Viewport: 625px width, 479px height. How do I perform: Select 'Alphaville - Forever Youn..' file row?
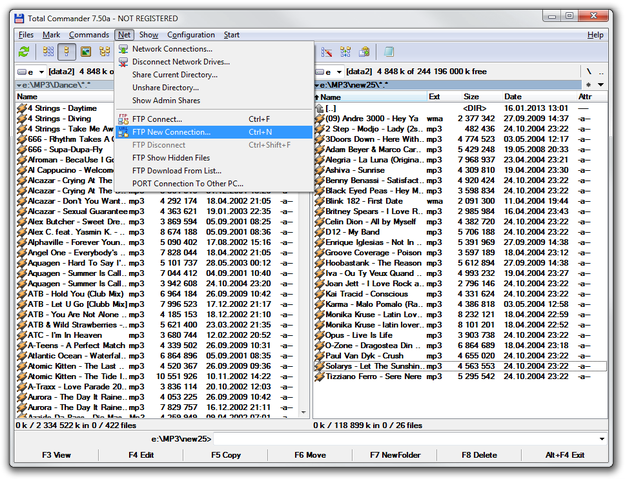[x=157, y=242]
